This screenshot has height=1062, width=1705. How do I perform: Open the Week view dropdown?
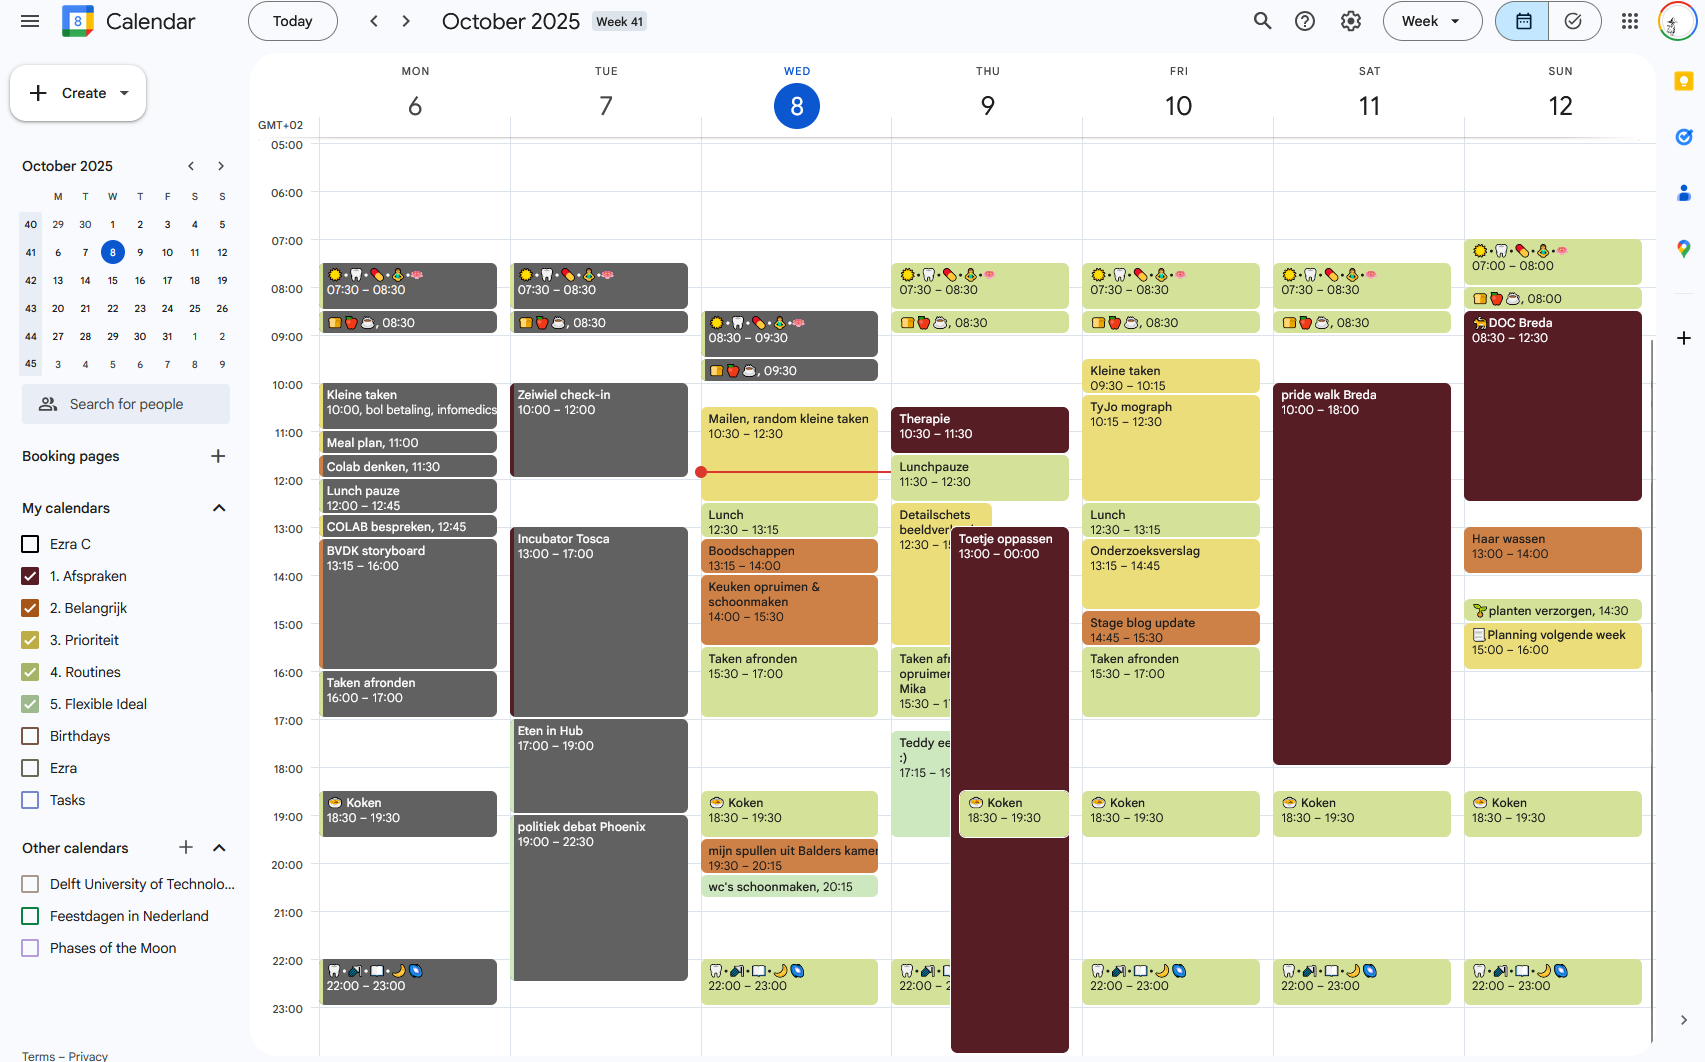pos(1431,21)
